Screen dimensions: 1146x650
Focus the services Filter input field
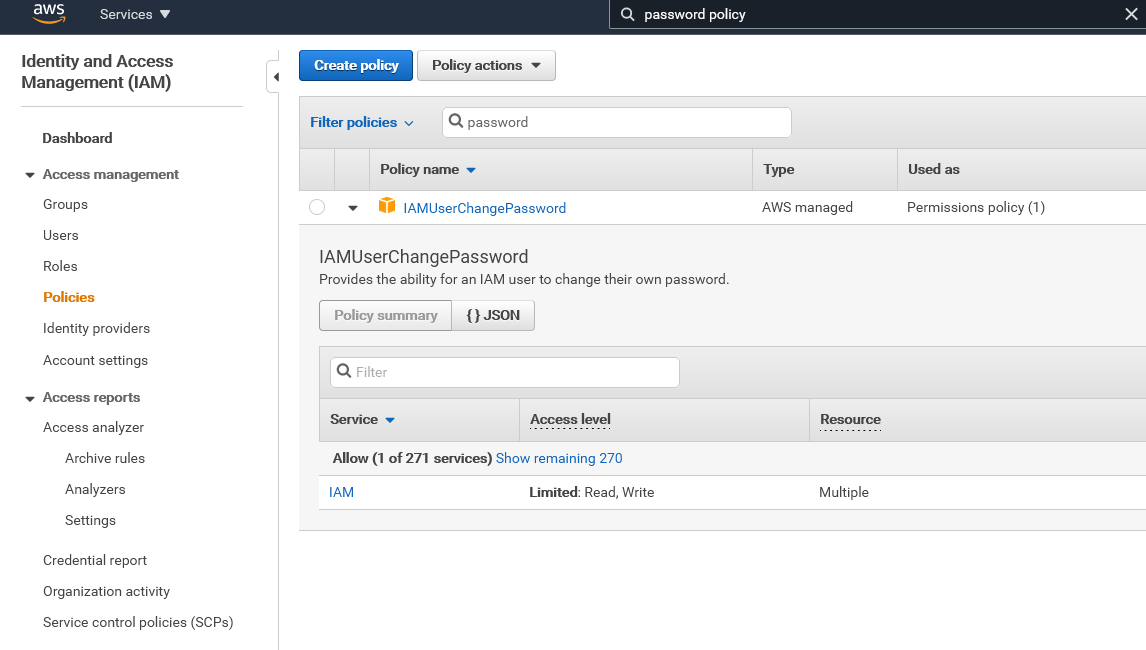[505, 372]
